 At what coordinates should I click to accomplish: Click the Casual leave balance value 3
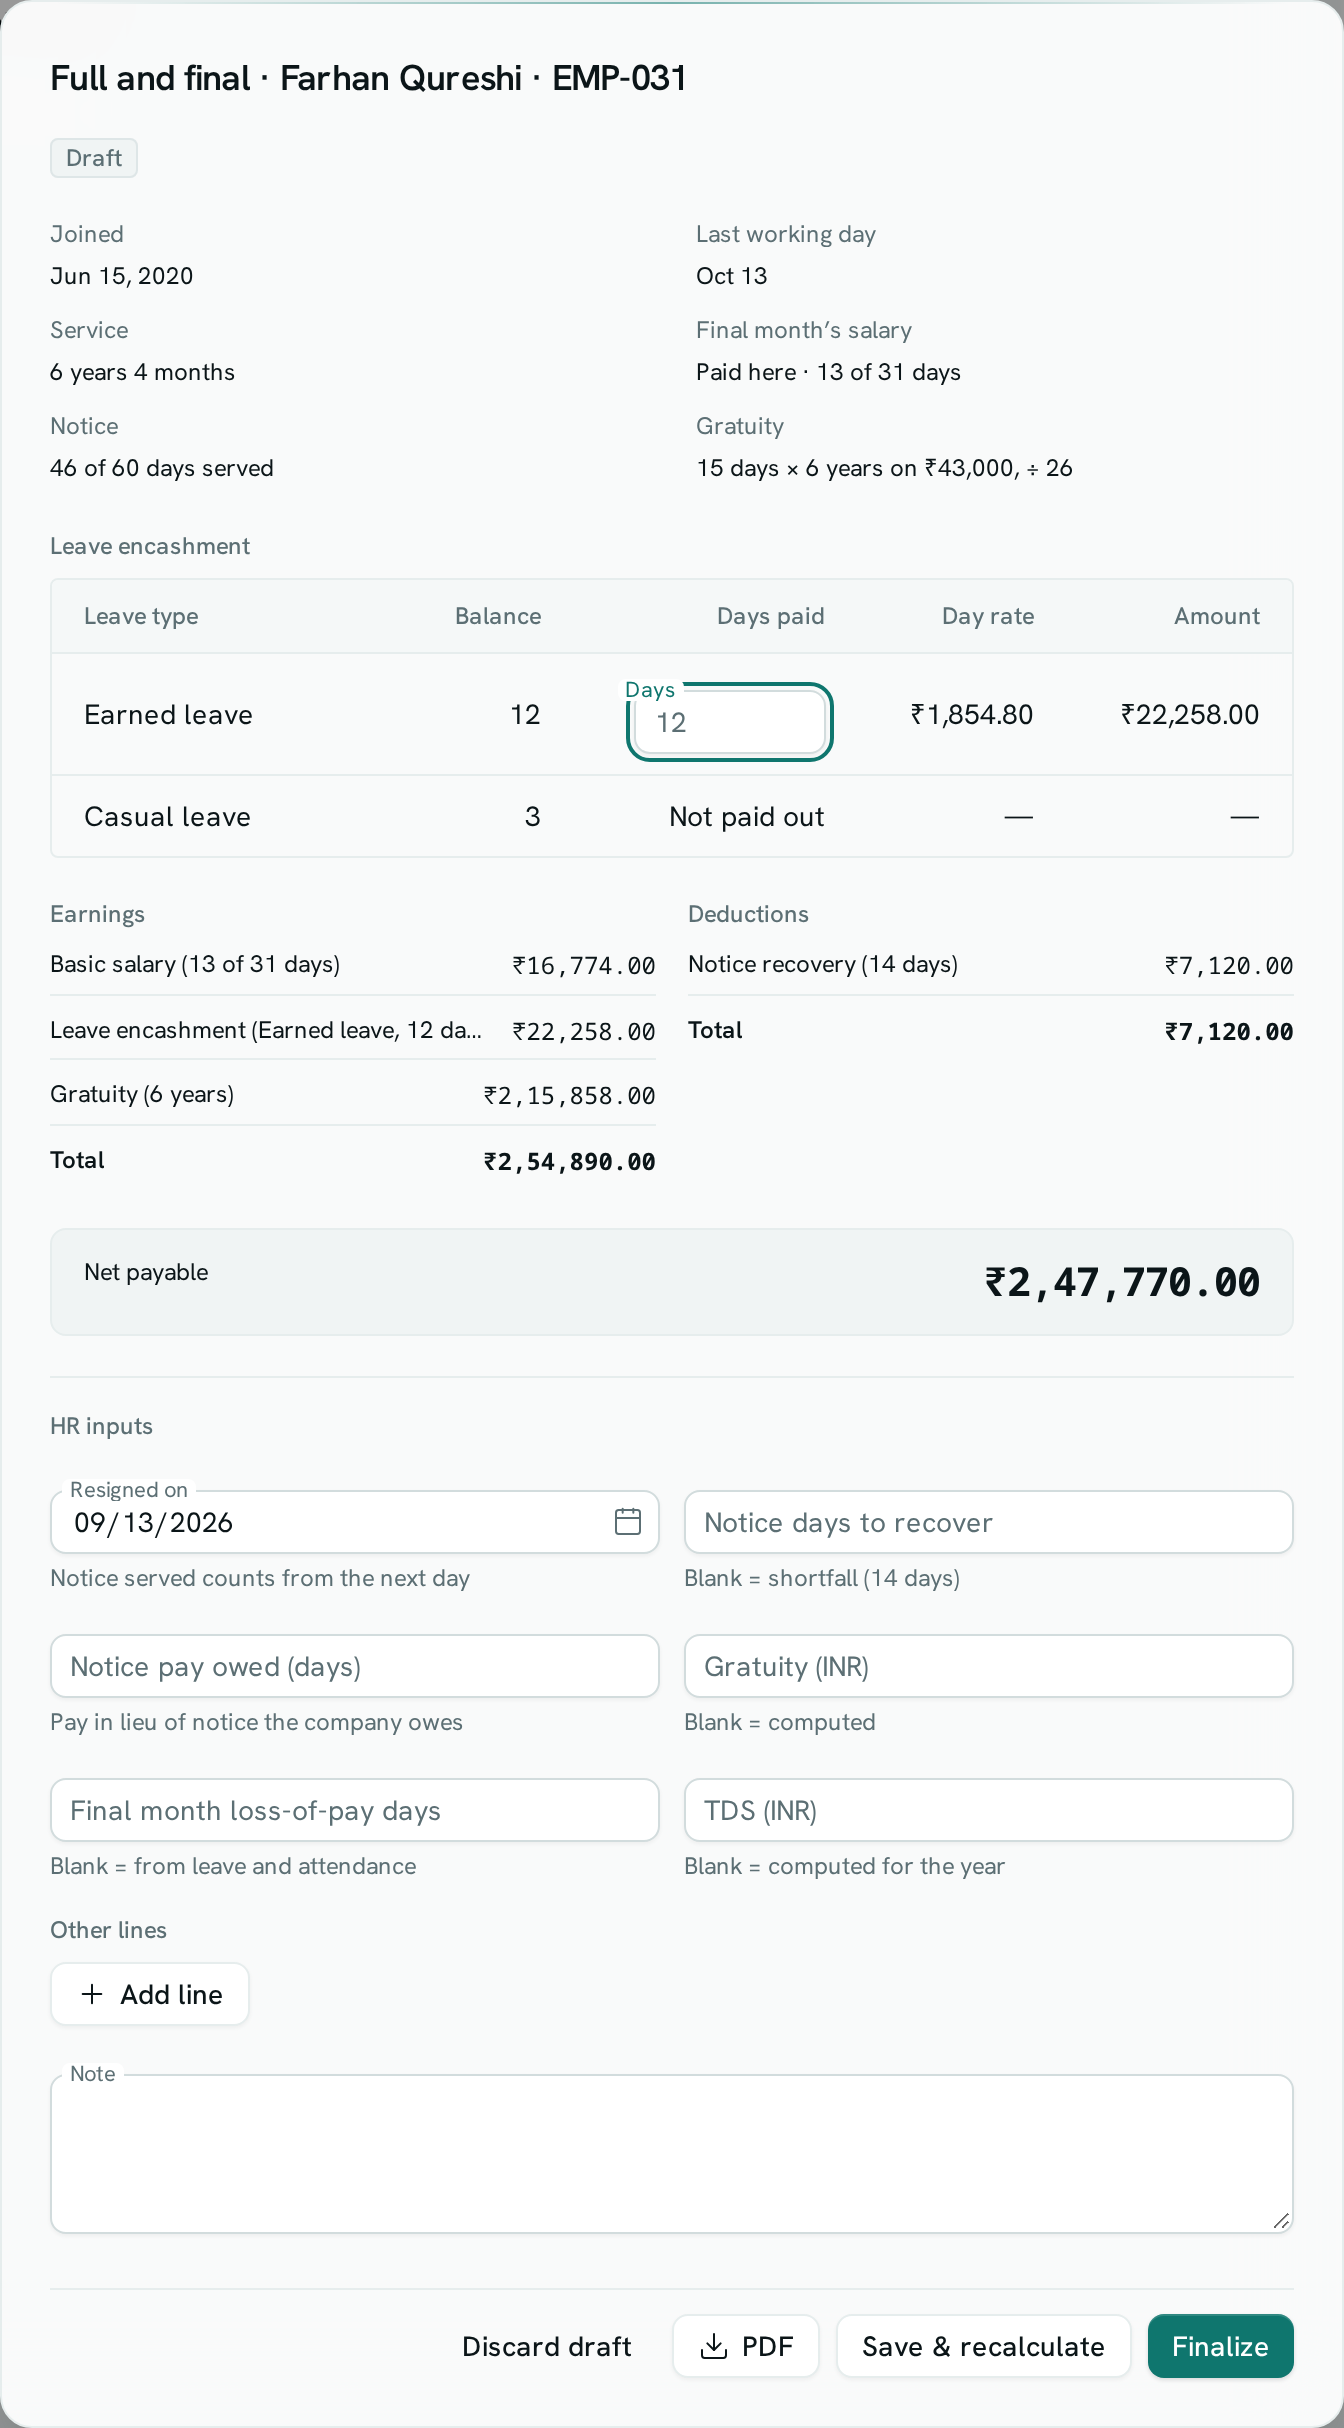(x=532, y=816)
